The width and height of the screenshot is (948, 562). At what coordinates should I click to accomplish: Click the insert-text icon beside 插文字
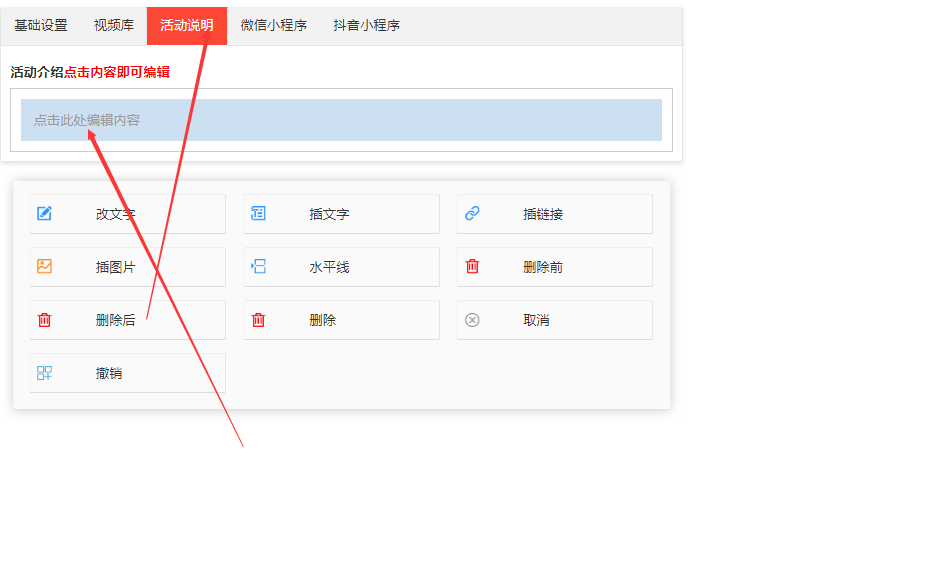258,213
